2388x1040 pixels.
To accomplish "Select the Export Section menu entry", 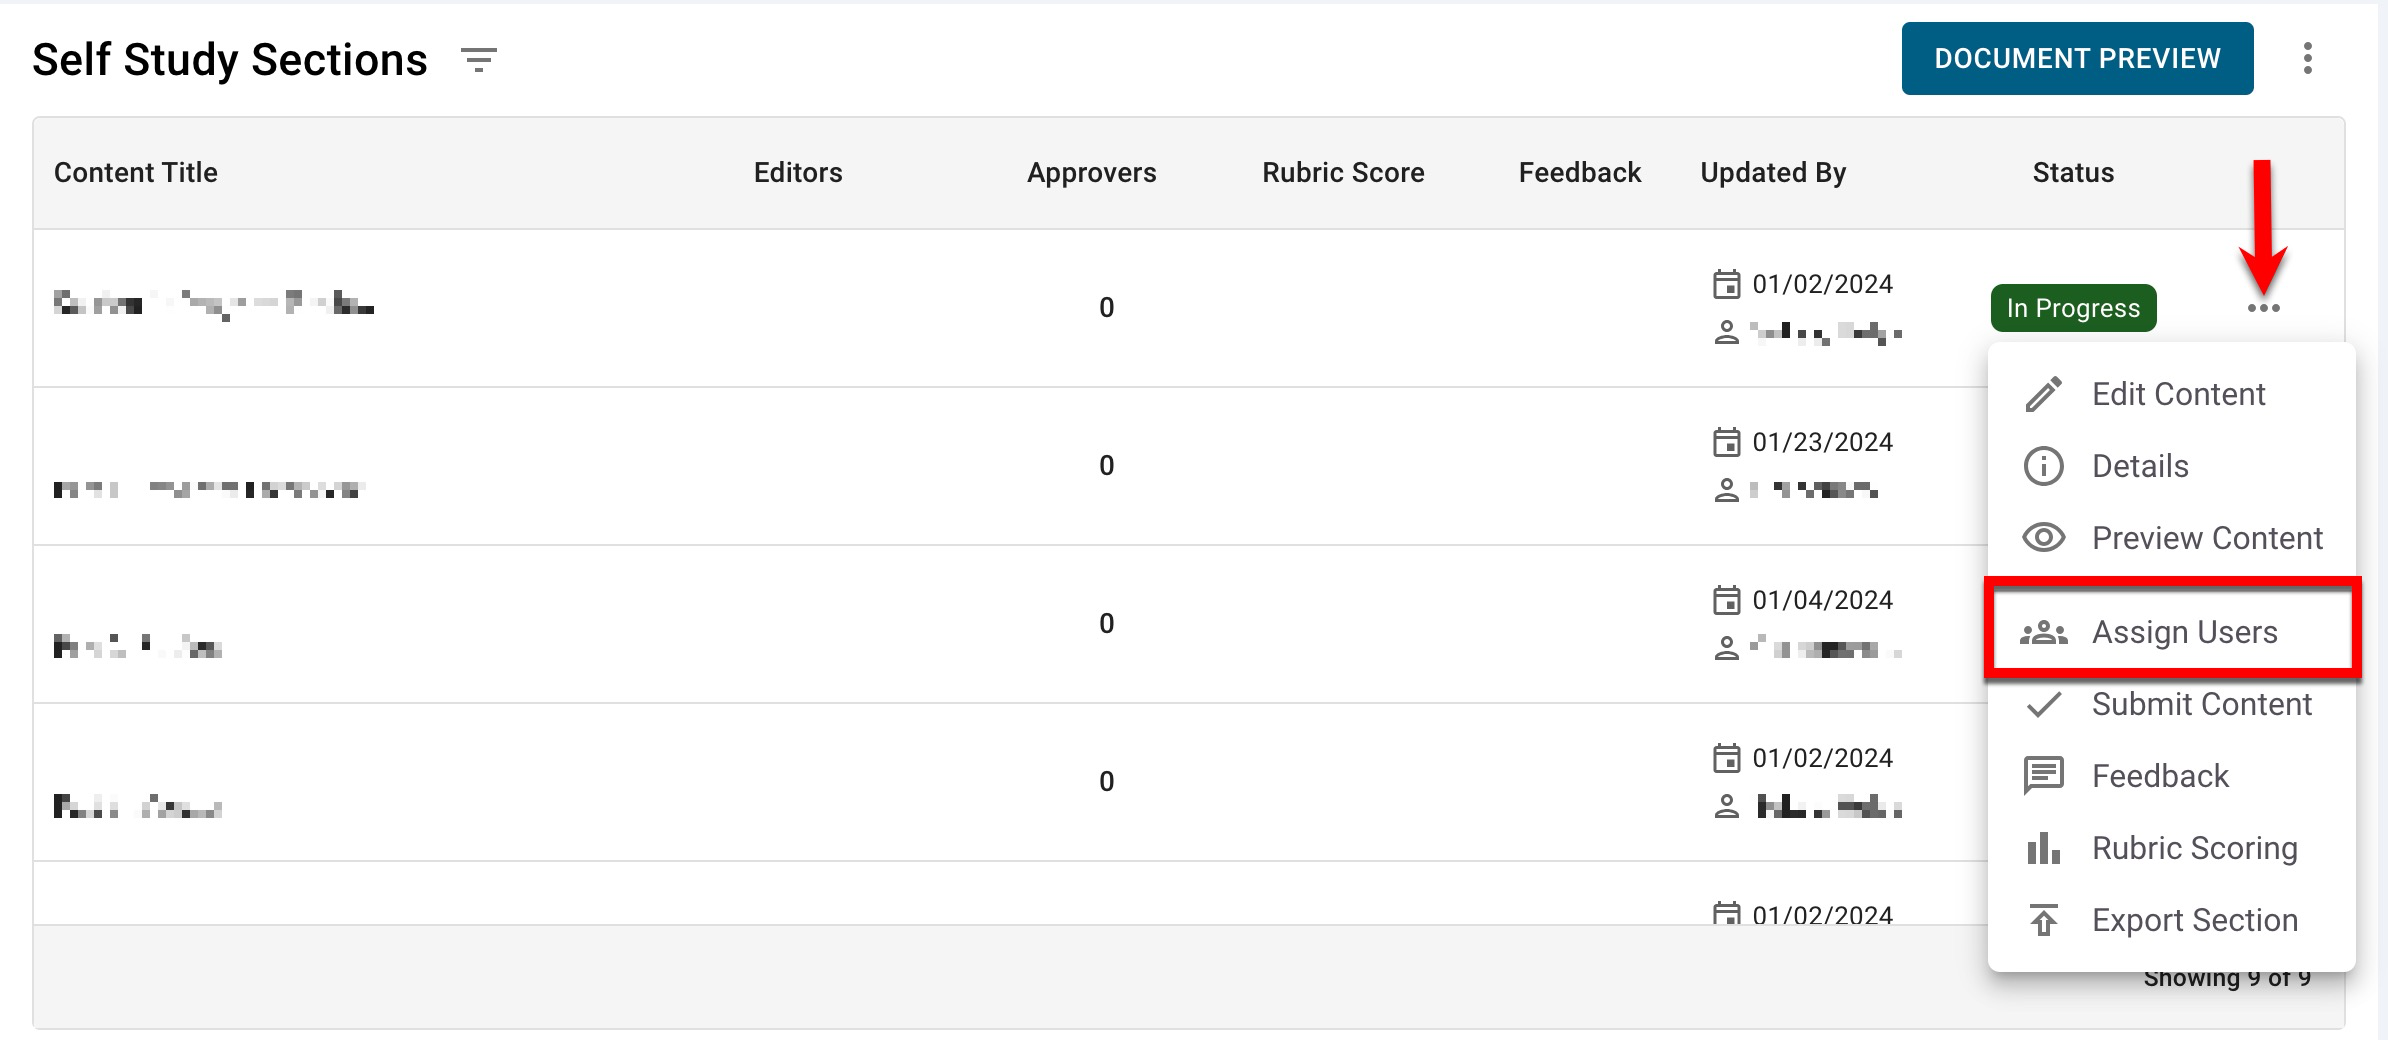I will (2194, 920).
